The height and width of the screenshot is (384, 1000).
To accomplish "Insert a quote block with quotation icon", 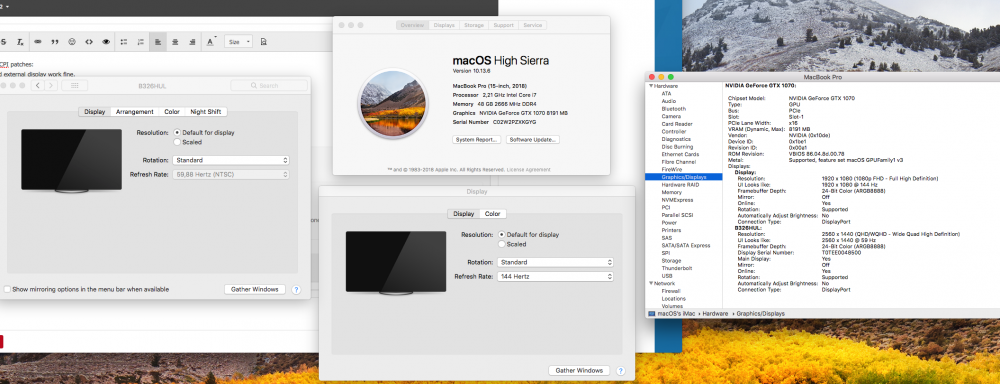I will [55, 42].
